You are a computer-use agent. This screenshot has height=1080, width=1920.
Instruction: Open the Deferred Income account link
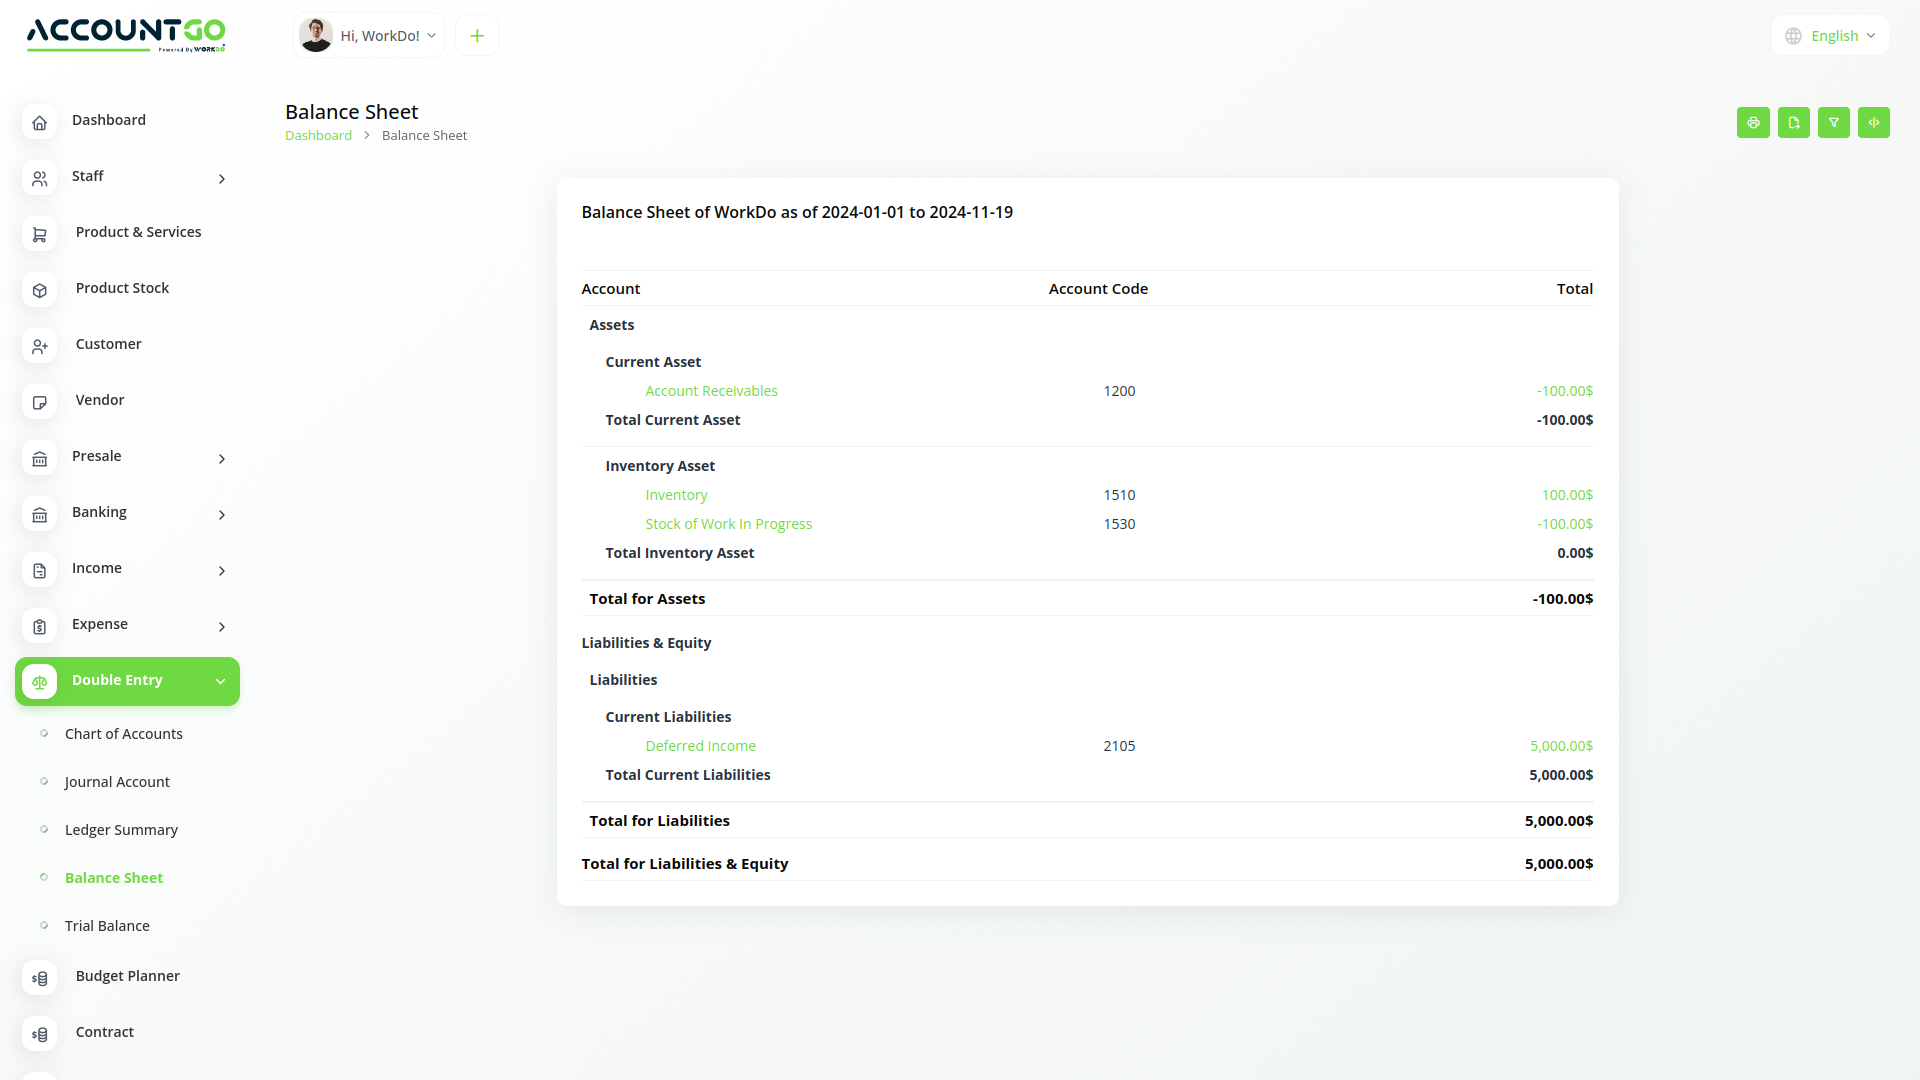700,745
